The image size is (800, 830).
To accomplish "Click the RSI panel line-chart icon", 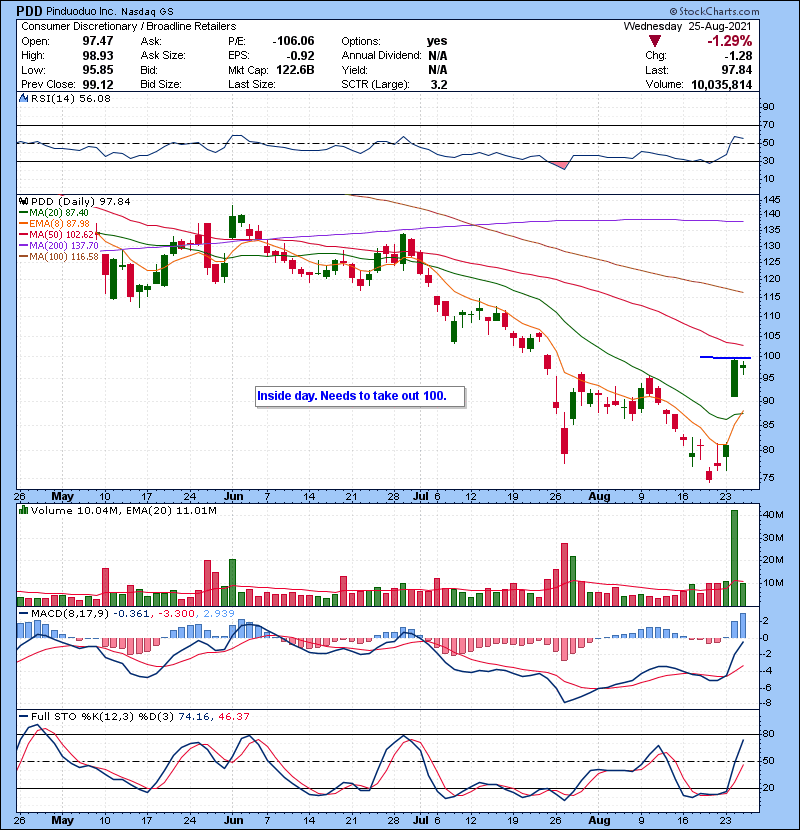I will click(24, 98).
